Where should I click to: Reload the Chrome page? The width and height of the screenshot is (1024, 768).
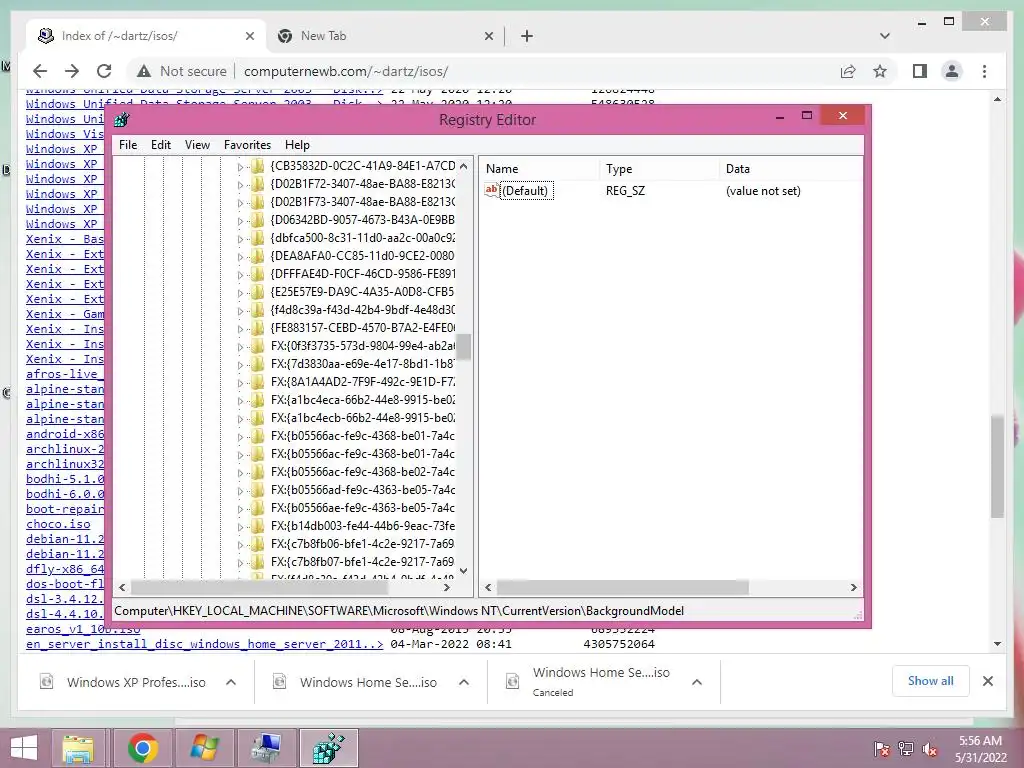point(104,71)
